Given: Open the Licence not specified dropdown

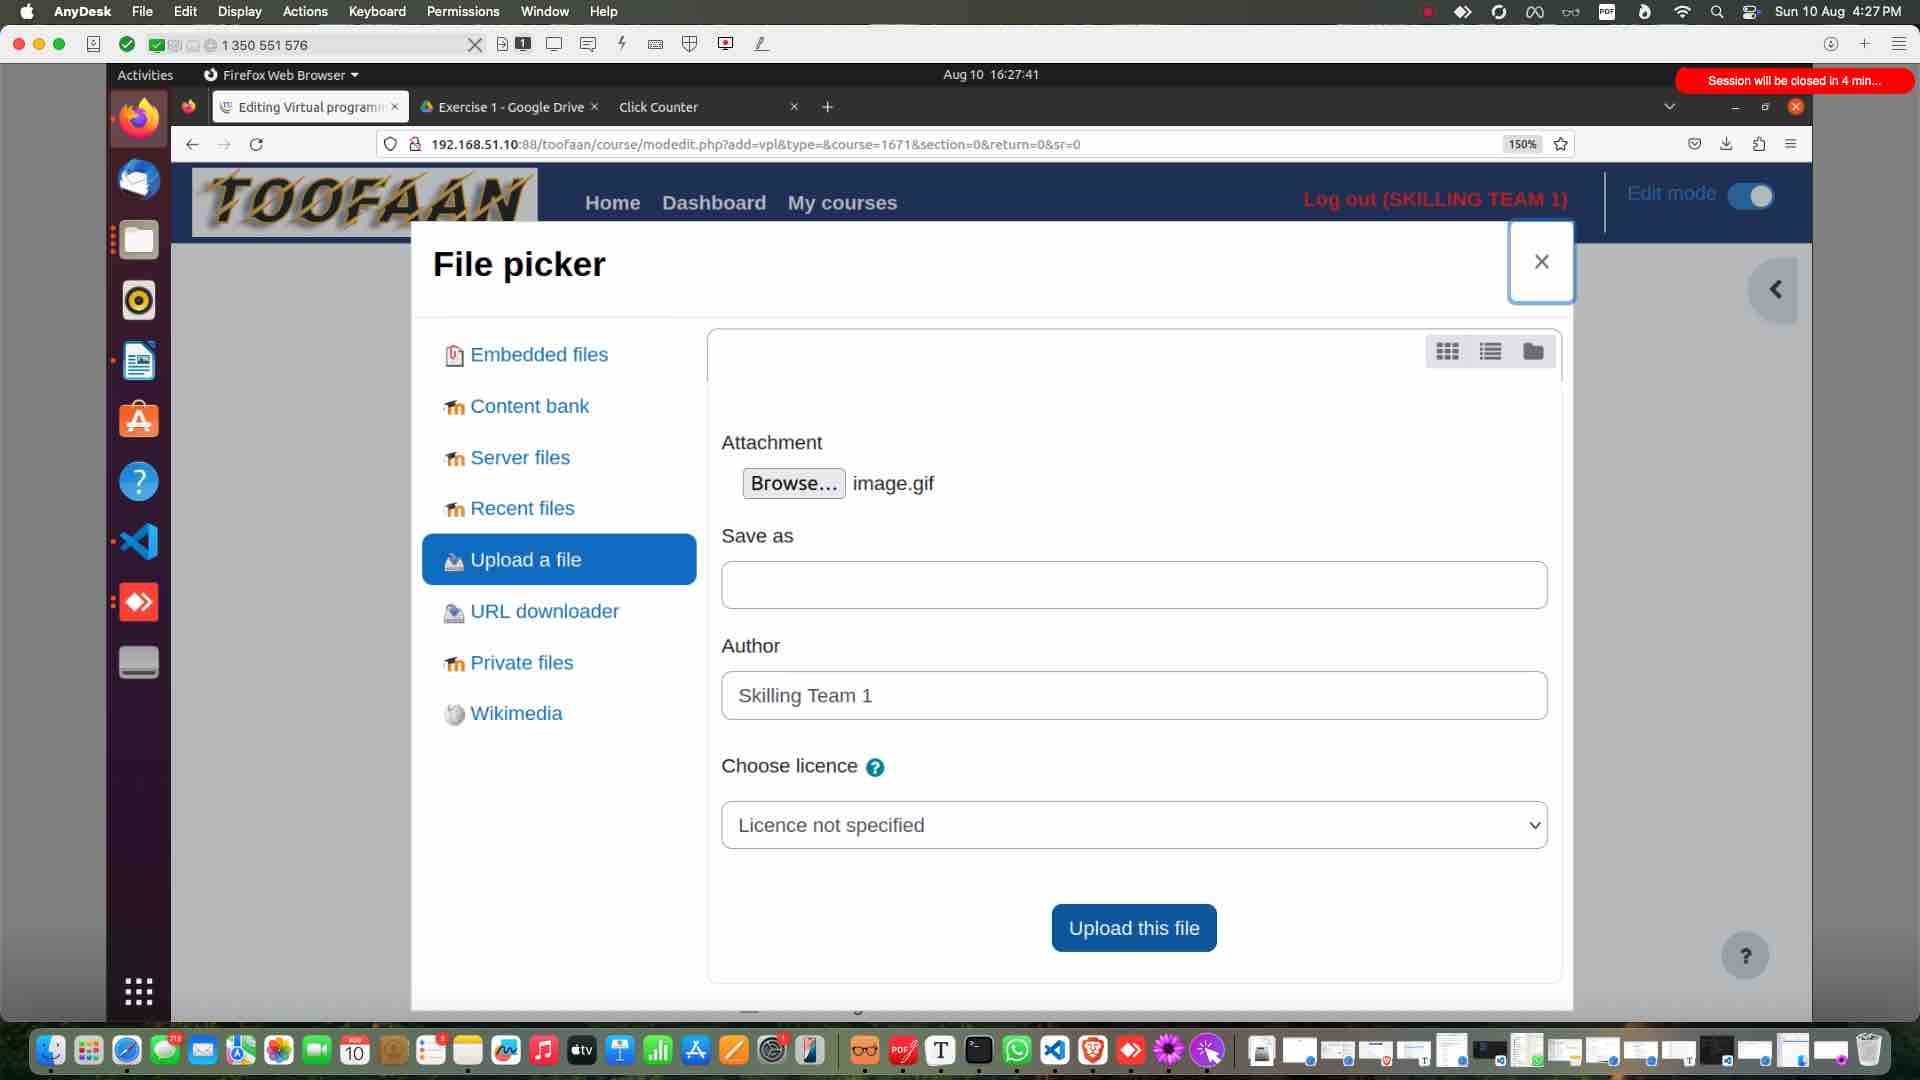Looking at the screenshot, I should 1133,825.
